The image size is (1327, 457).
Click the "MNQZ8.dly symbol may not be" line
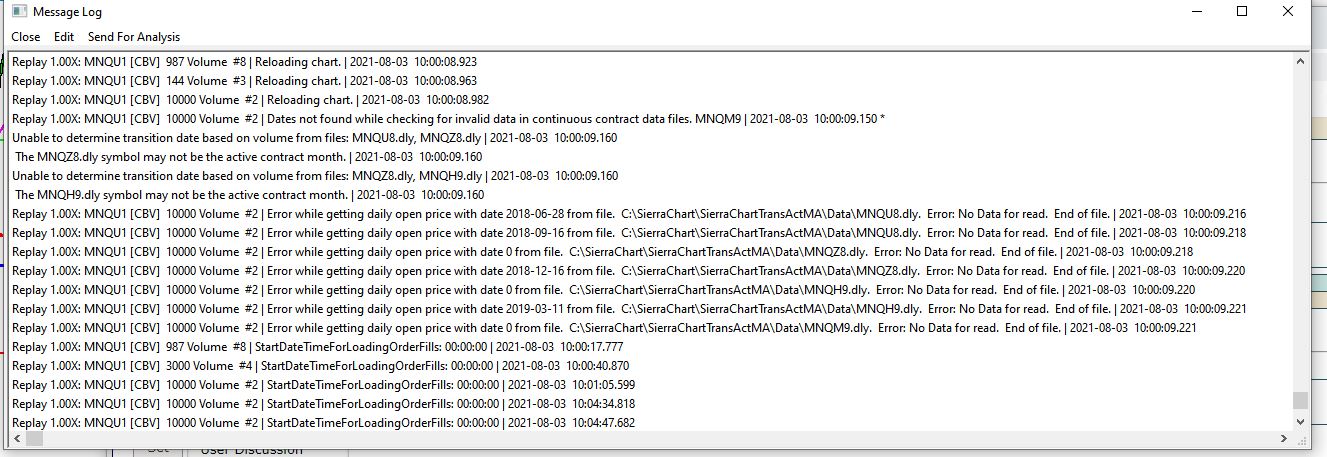click(250, 157)
